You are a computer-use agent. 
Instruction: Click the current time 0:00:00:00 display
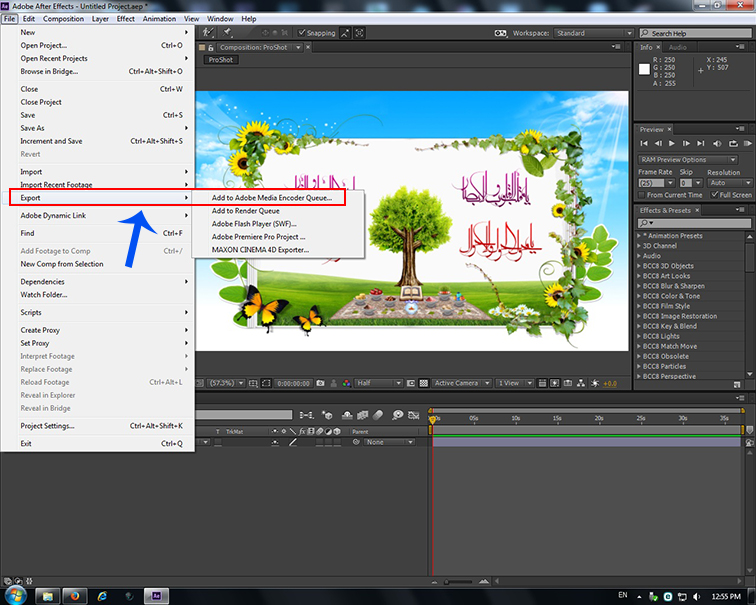coord(293,383)
